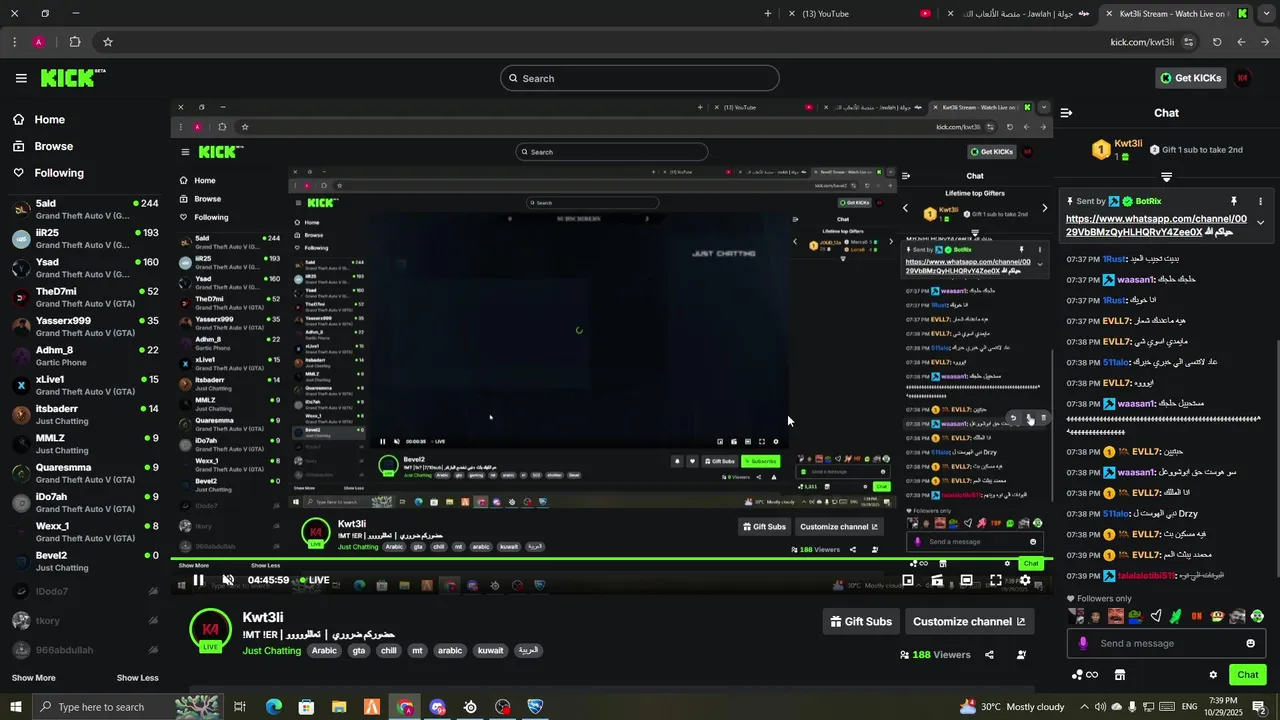
Task: Open File Explorer from taskbar
Action: [x=339, y=707]
